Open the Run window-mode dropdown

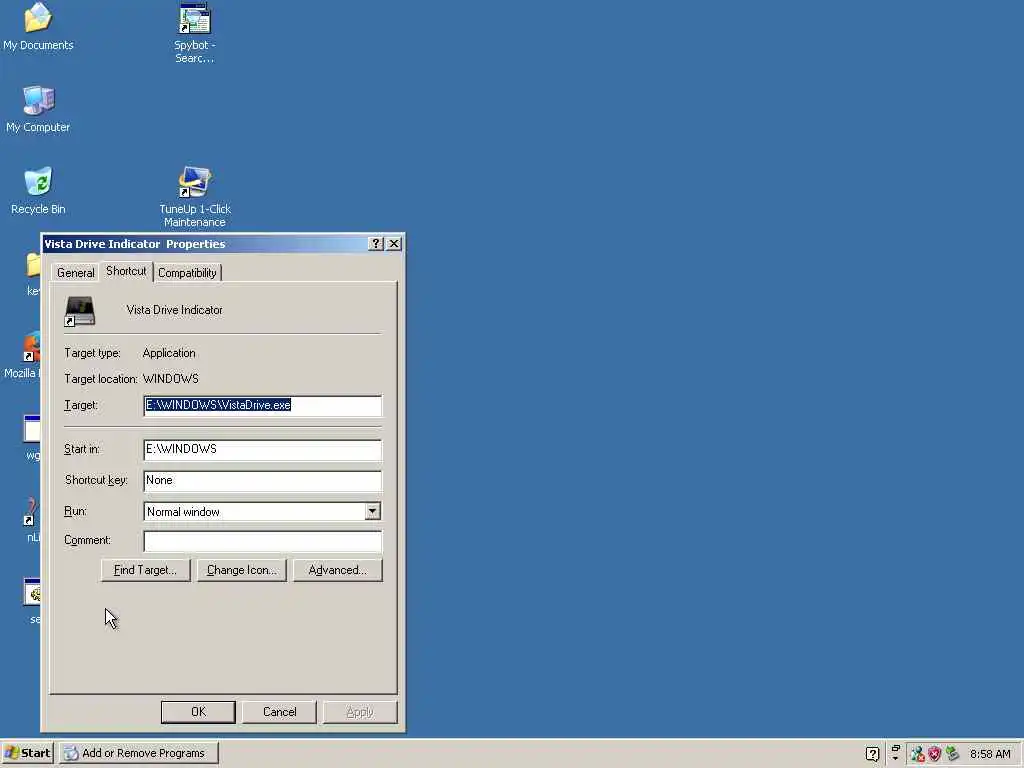(x=372, y=511)
